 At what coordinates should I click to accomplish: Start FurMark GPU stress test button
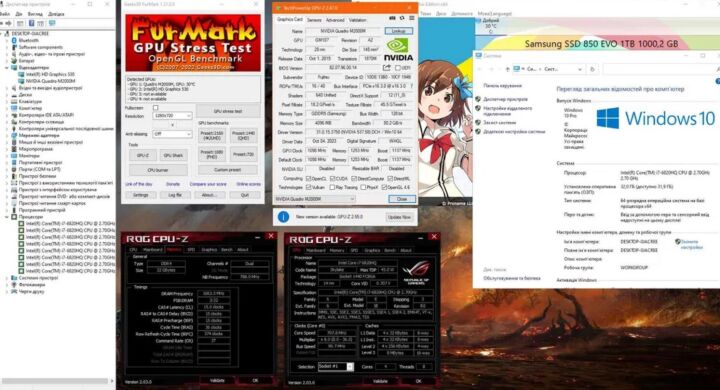(228, 111)
